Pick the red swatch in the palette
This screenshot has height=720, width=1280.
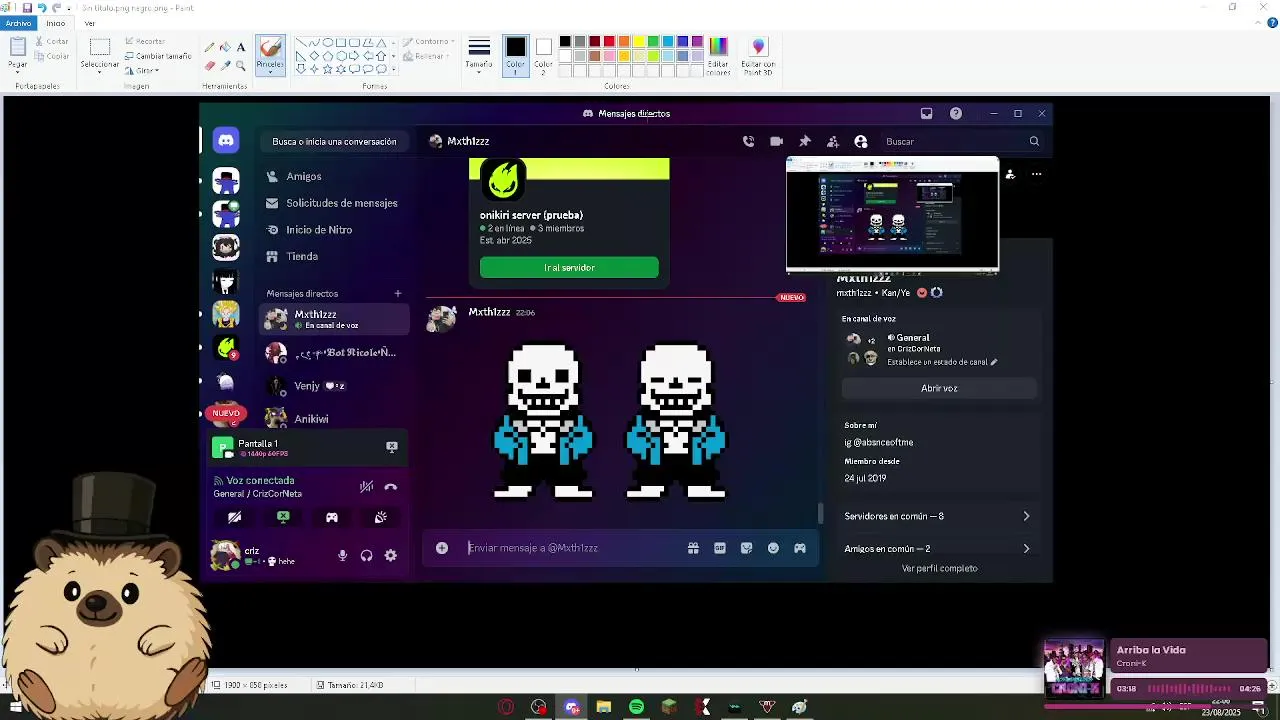609,41
